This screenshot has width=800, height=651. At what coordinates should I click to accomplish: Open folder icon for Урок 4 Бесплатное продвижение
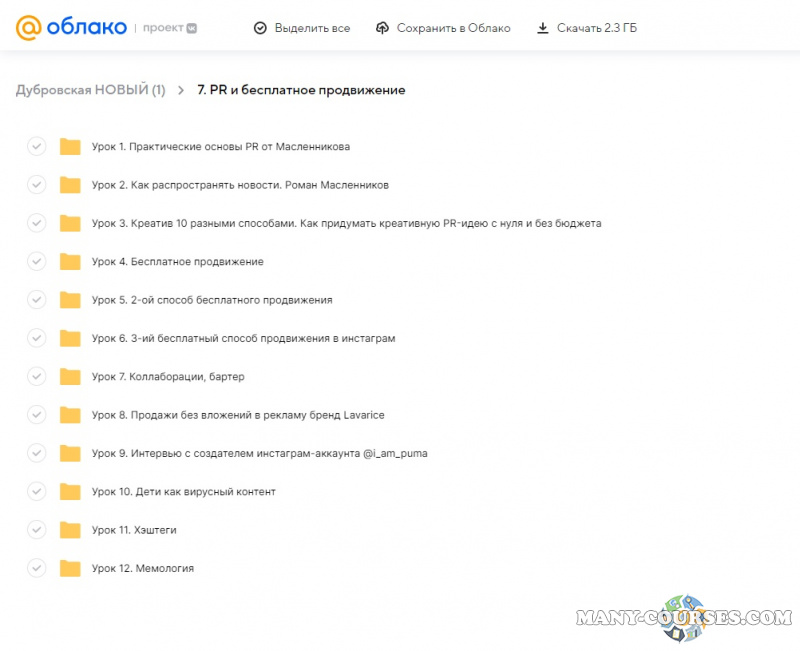[x=70, y=262]
